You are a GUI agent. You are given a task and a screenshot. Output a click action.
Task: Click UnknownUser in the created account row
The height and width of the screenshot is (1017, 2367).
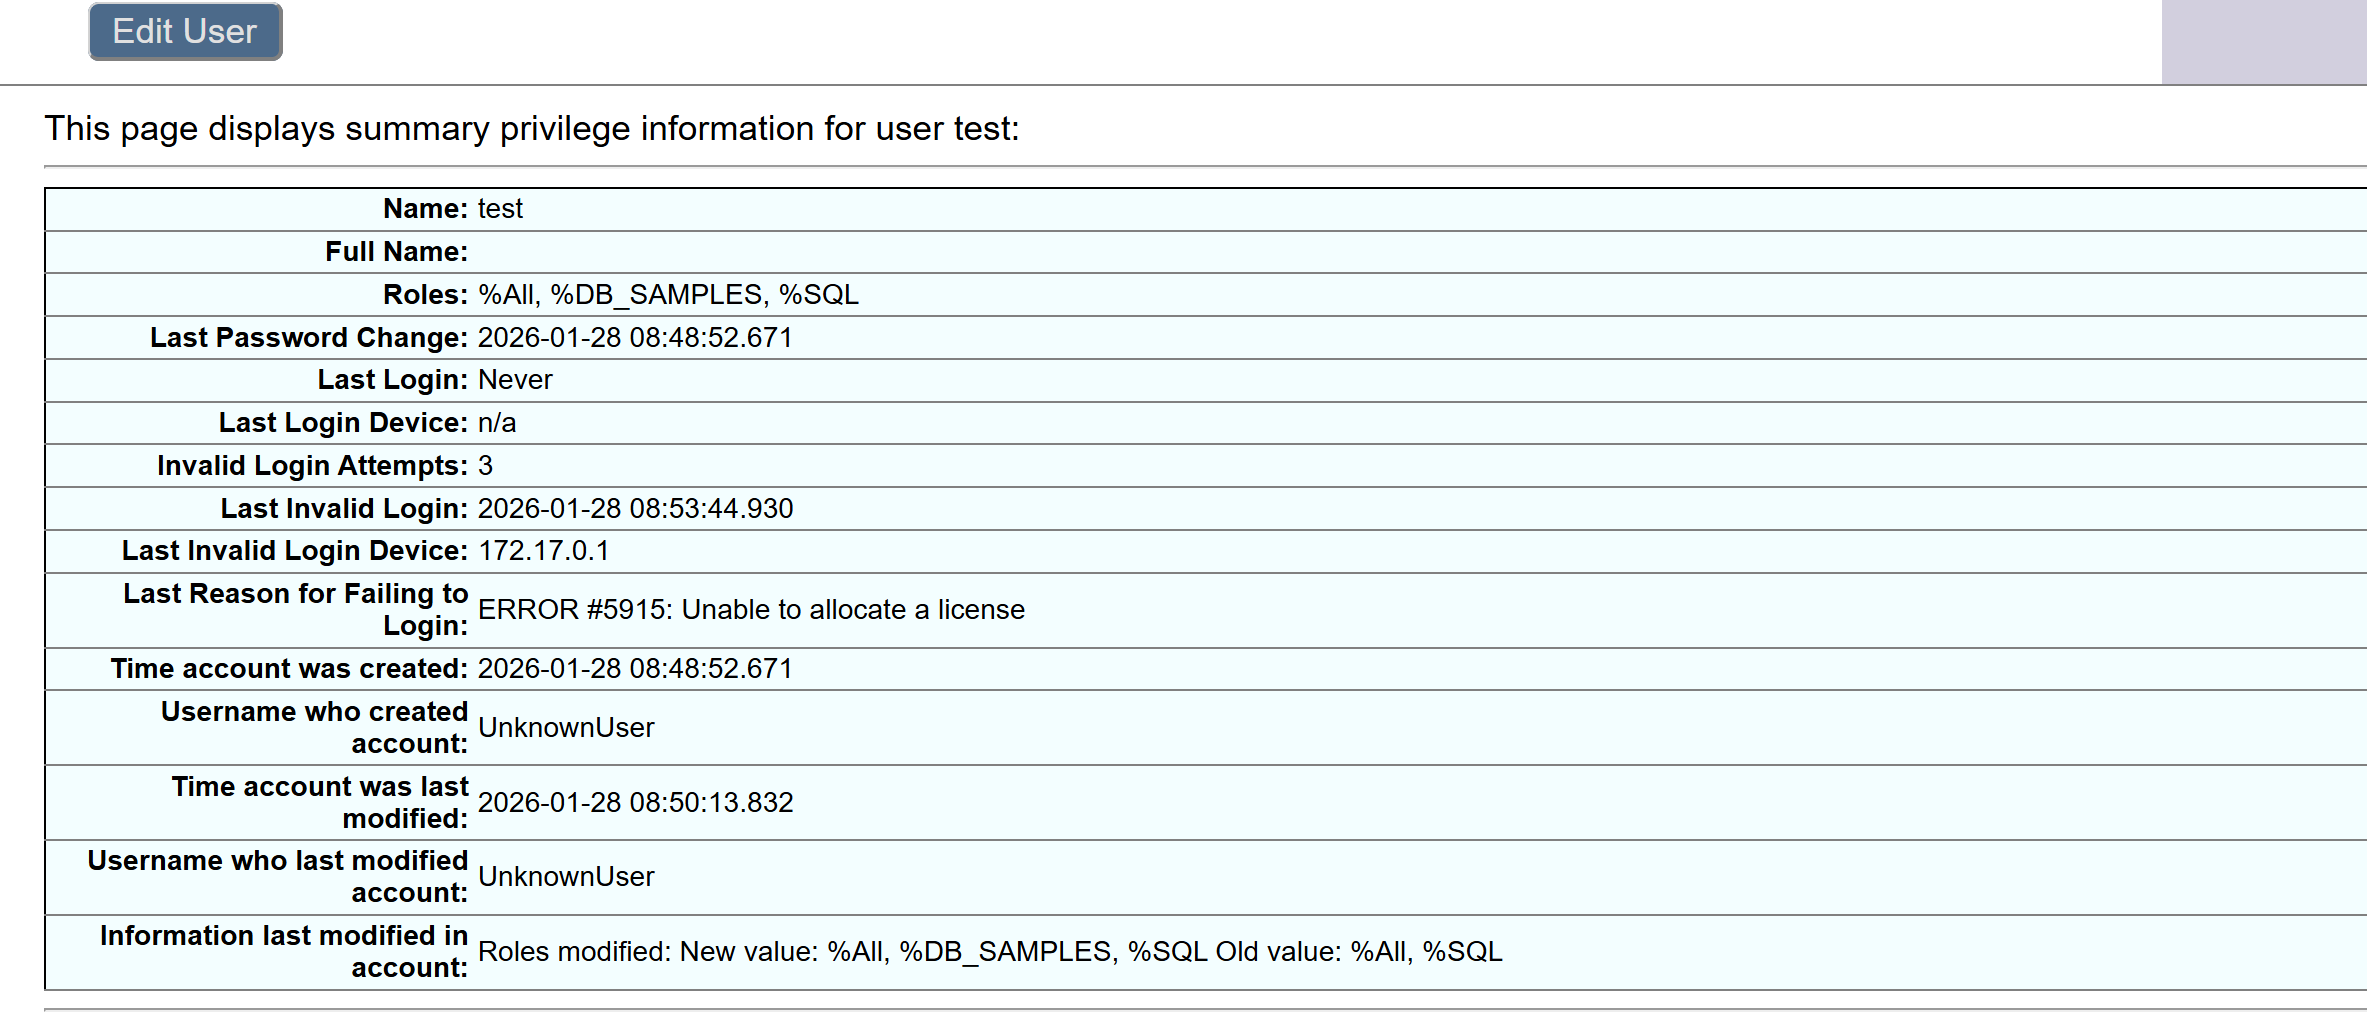tap(566, 728)
